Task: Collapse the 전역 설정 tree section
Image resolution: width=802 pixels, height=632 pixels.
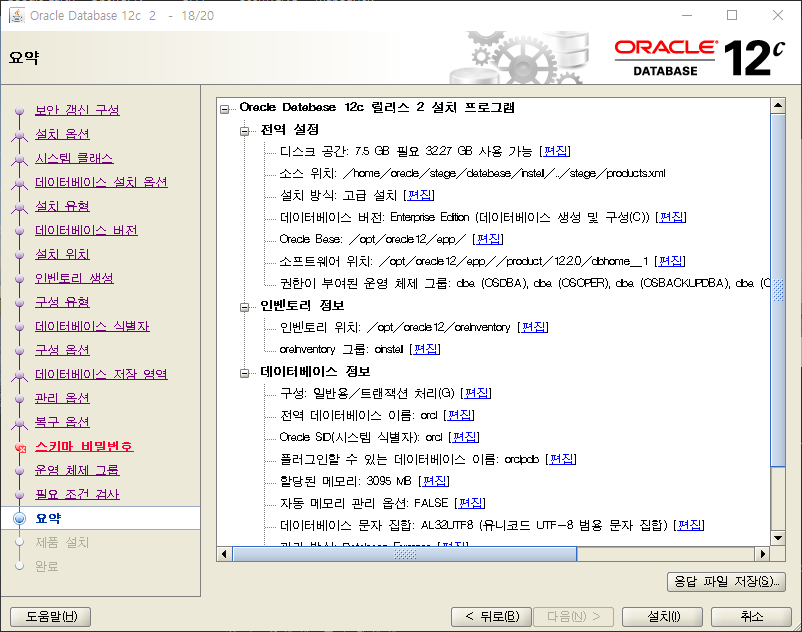Action: (x=244, y=131)
